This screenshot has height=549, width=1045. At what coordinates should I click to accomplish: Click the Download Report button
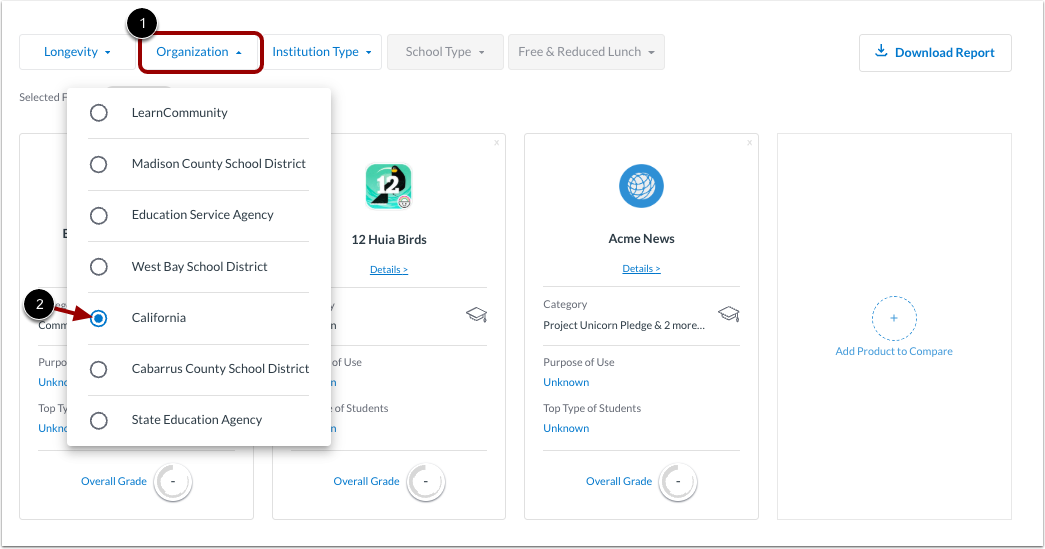(935, 53)
